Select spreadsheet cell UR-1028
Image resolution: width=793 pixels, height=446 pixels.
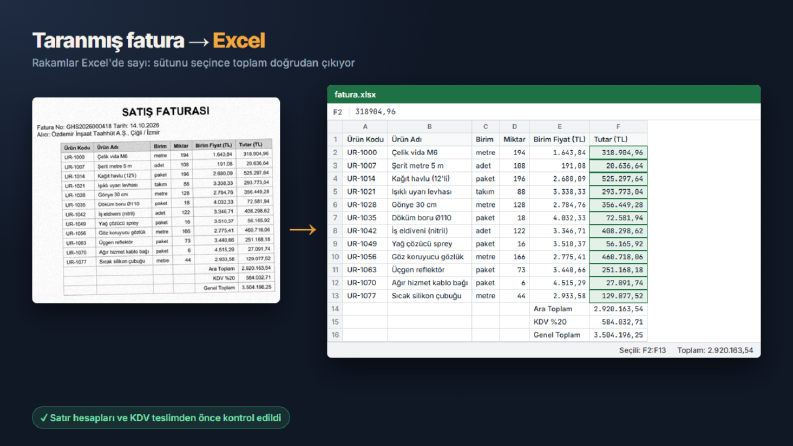(x=365, y=205)
